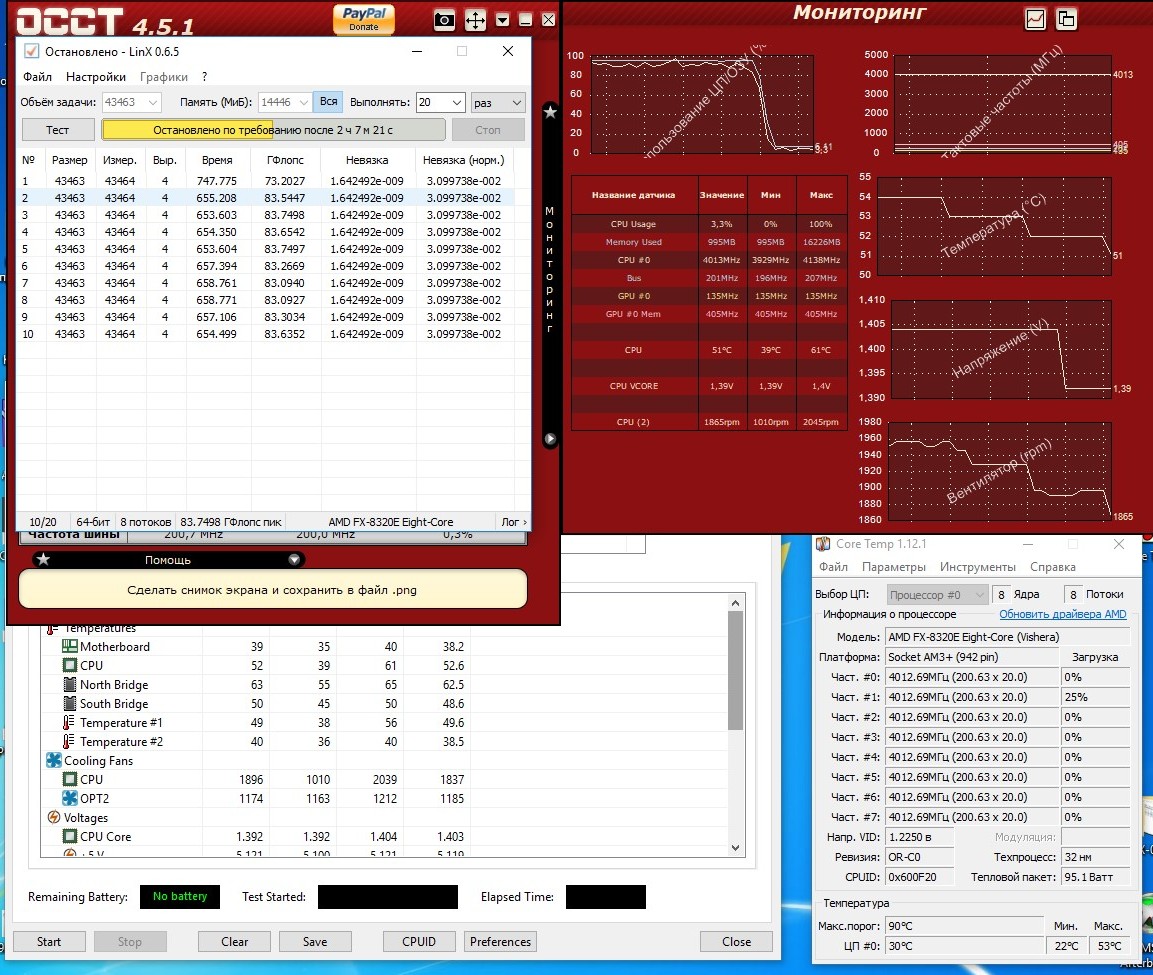The width and height of the screenshot is (1153, 975).
Task: Click the Модель field showing AMD FX-8320E
Action: coord(1007,637)
